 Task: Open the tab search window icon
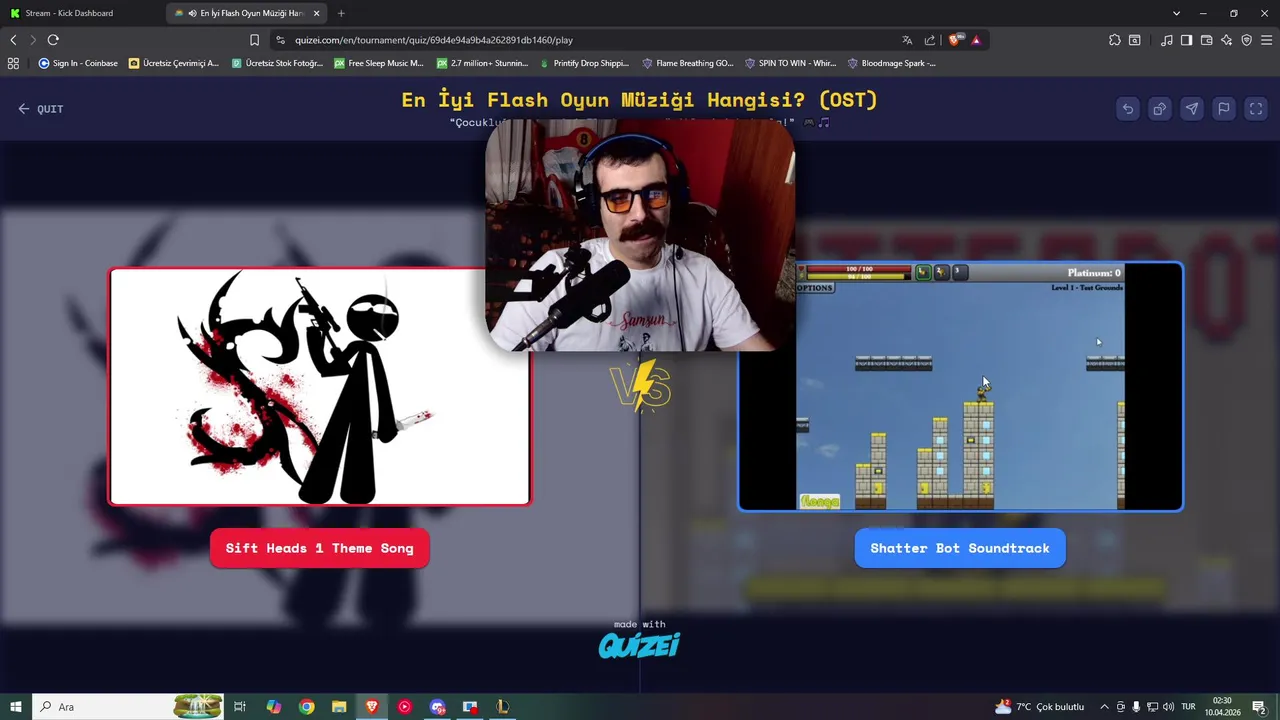(x=1135, y=40)
